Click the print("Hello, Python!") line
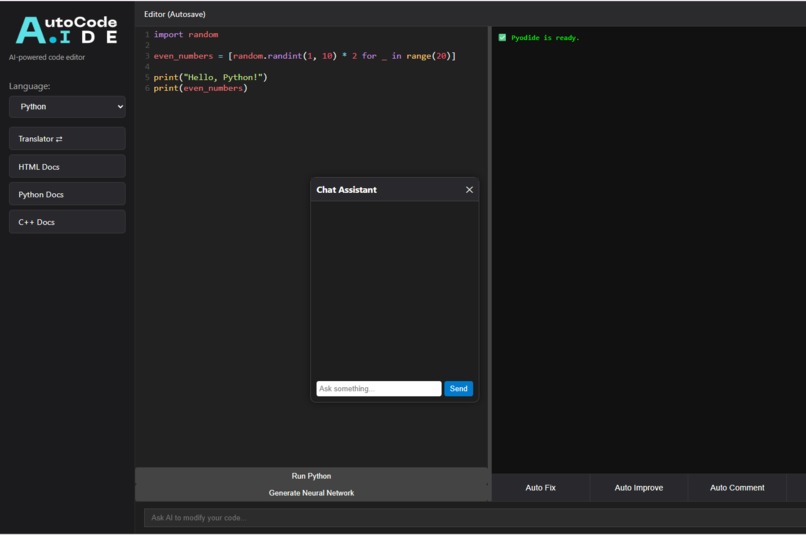The image size is (806, 535). [x=210, y=77]
